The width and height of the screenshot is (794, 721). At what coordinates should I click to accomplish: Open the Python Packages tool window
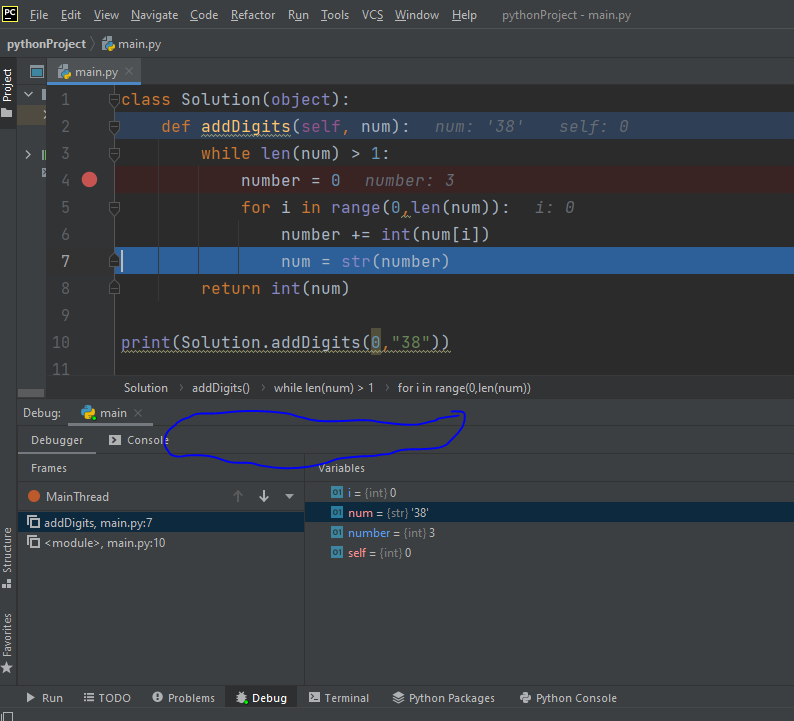(444, 698)
